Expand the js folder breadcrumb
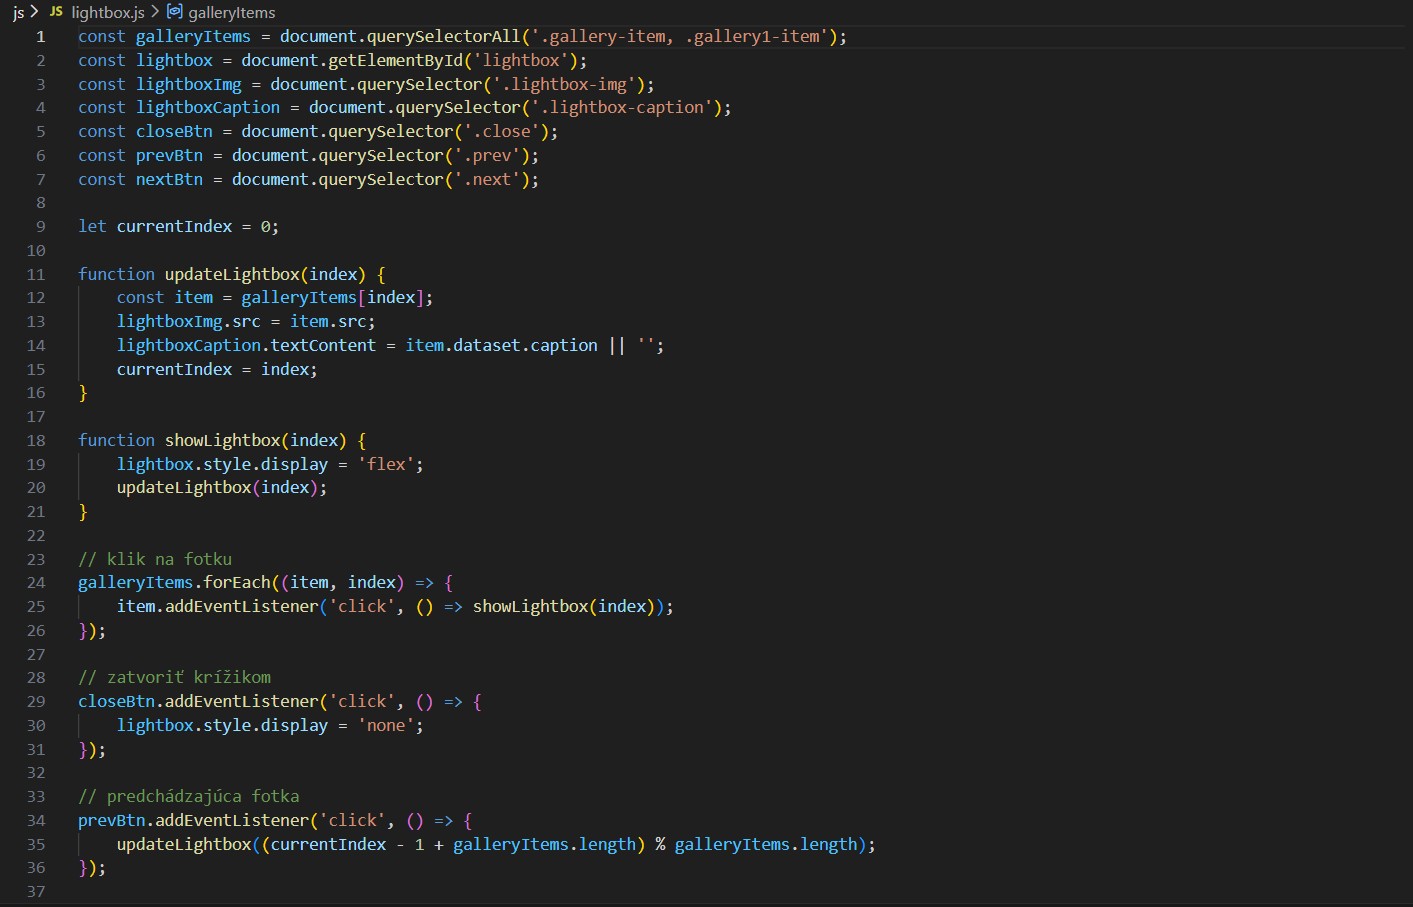 18,13
